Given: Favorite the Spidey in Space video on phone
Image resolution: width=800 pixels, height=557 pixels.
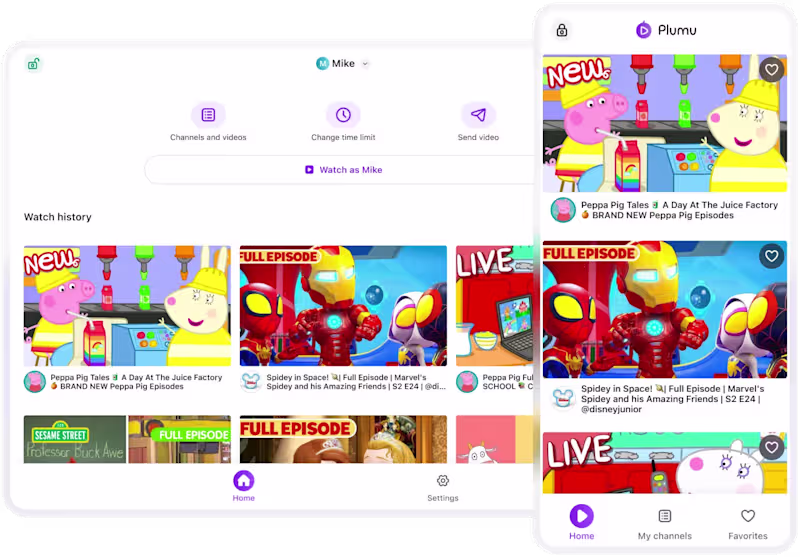Looking at the screenshot, I should 771,255.
